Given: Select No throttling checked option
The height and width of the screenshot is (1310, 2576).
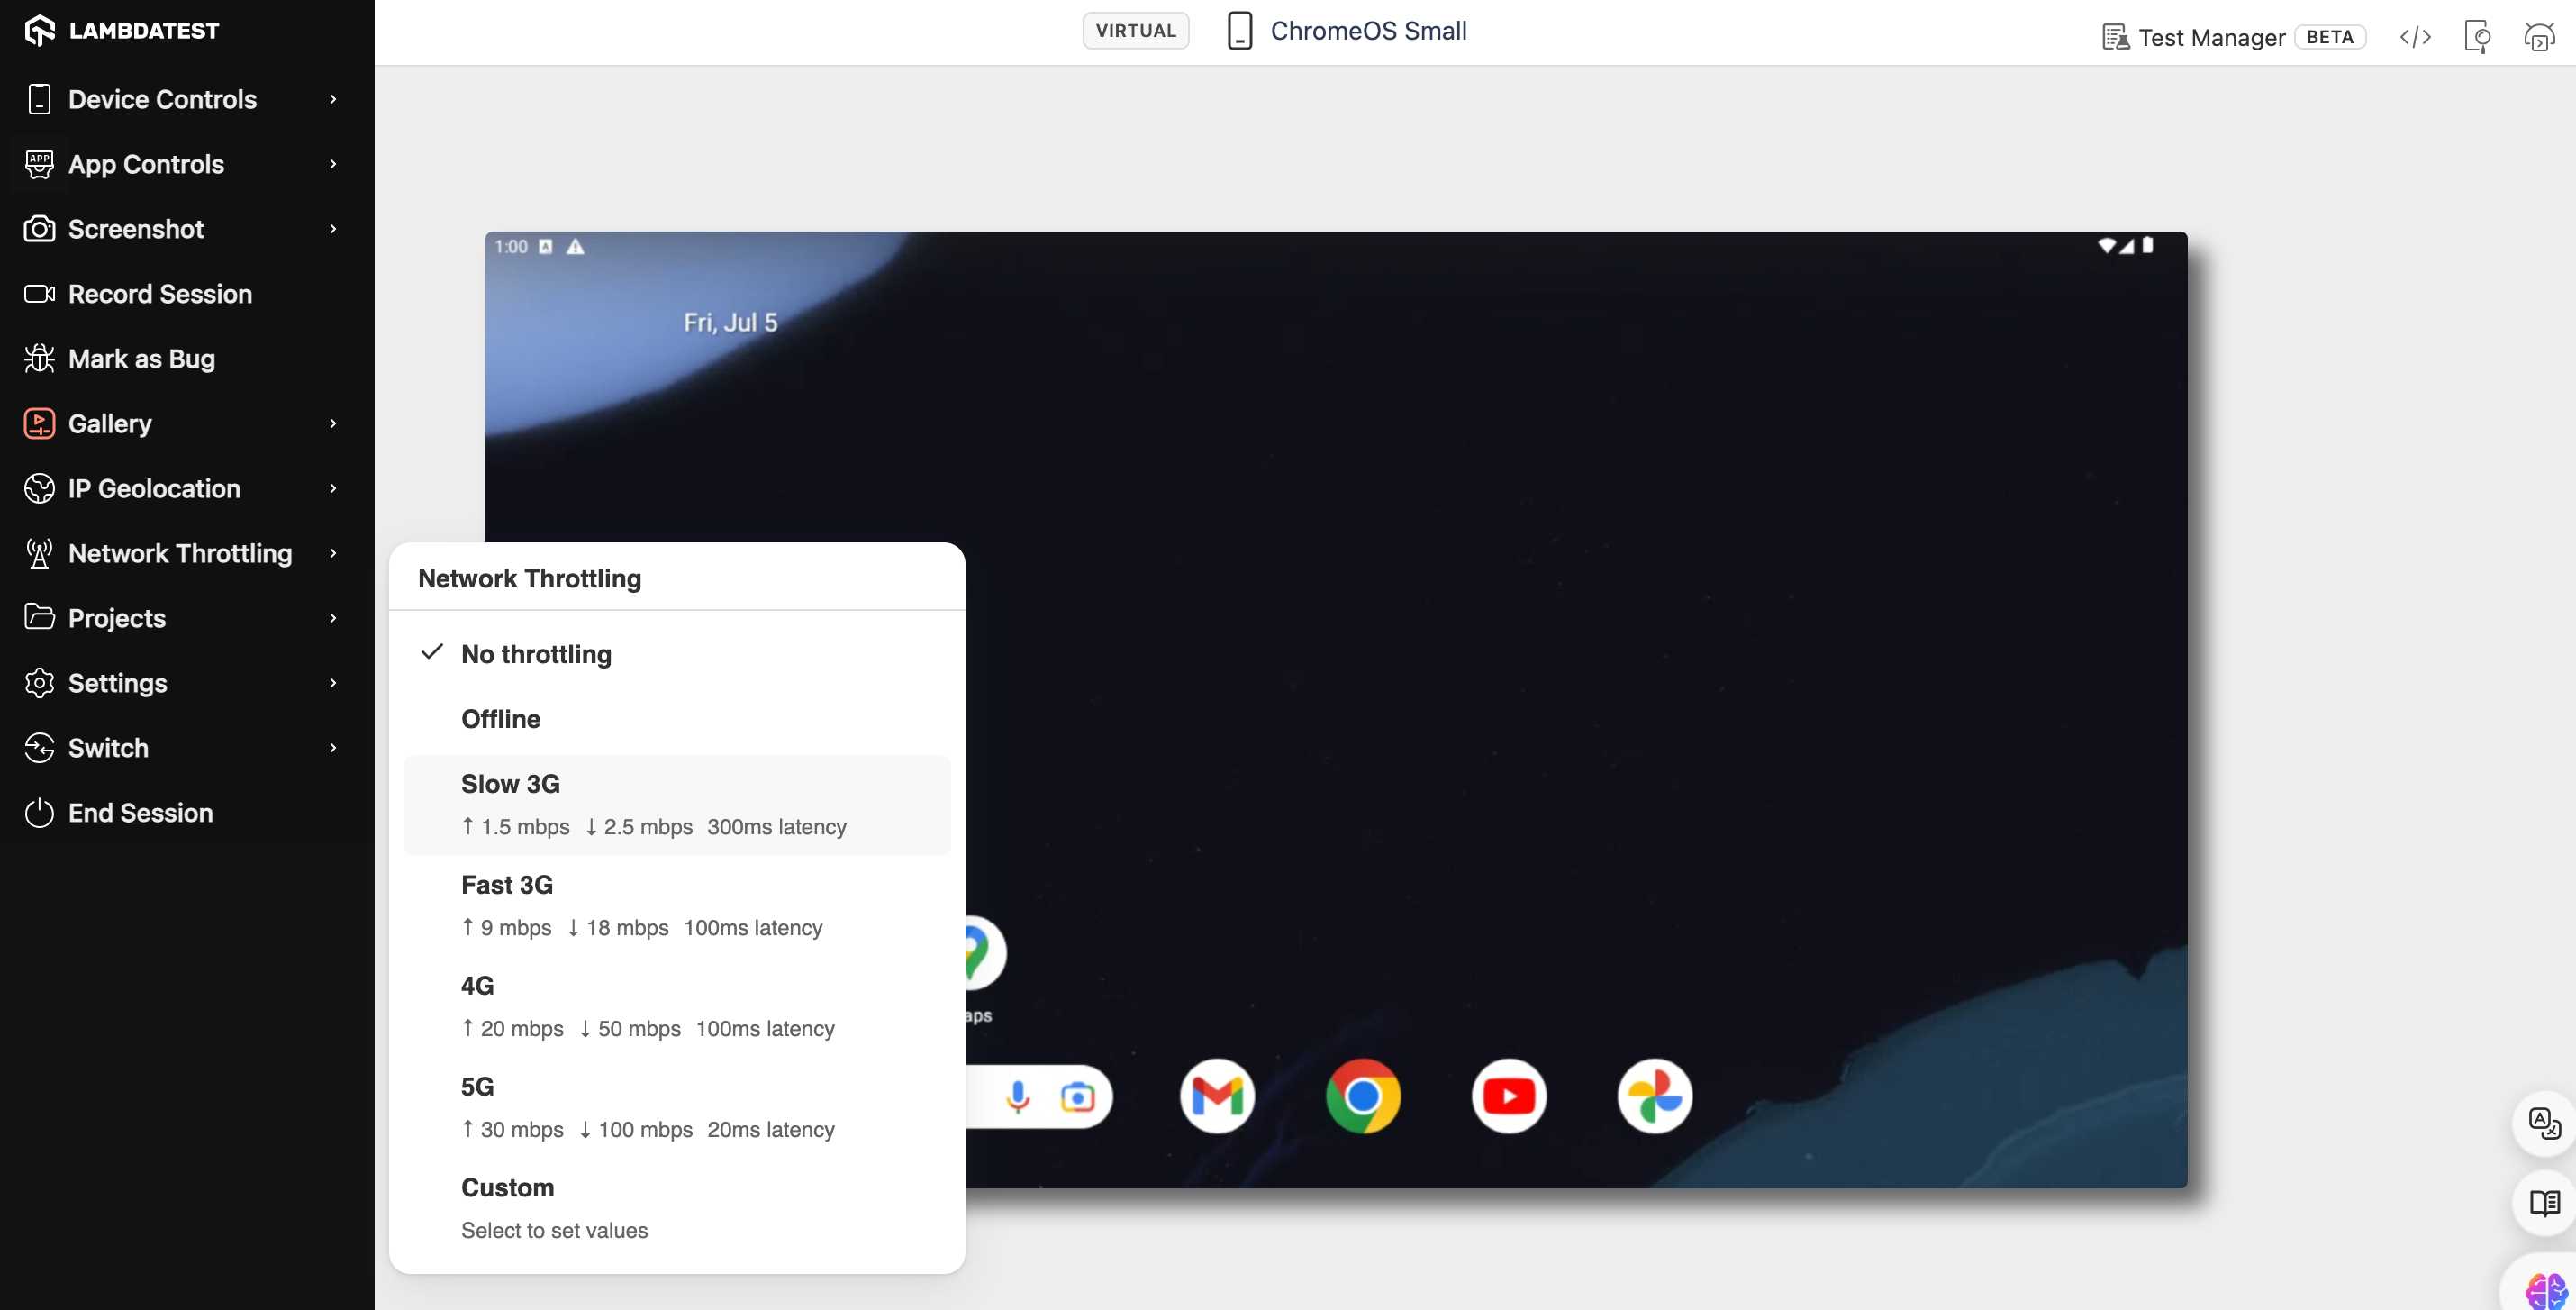Looking at the screenshot, I should point(536,654).
